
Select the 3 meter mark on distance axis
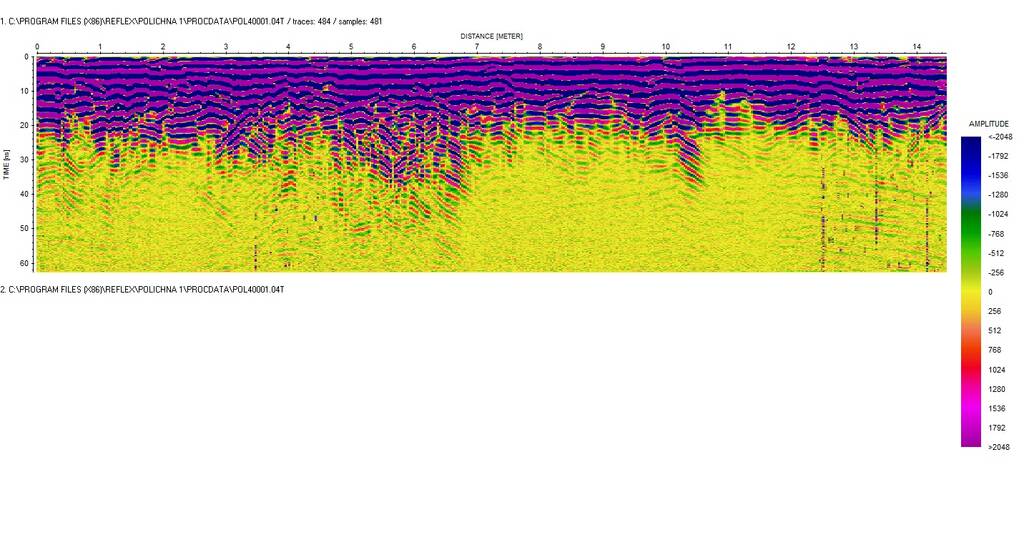click(x=226, y=47)
